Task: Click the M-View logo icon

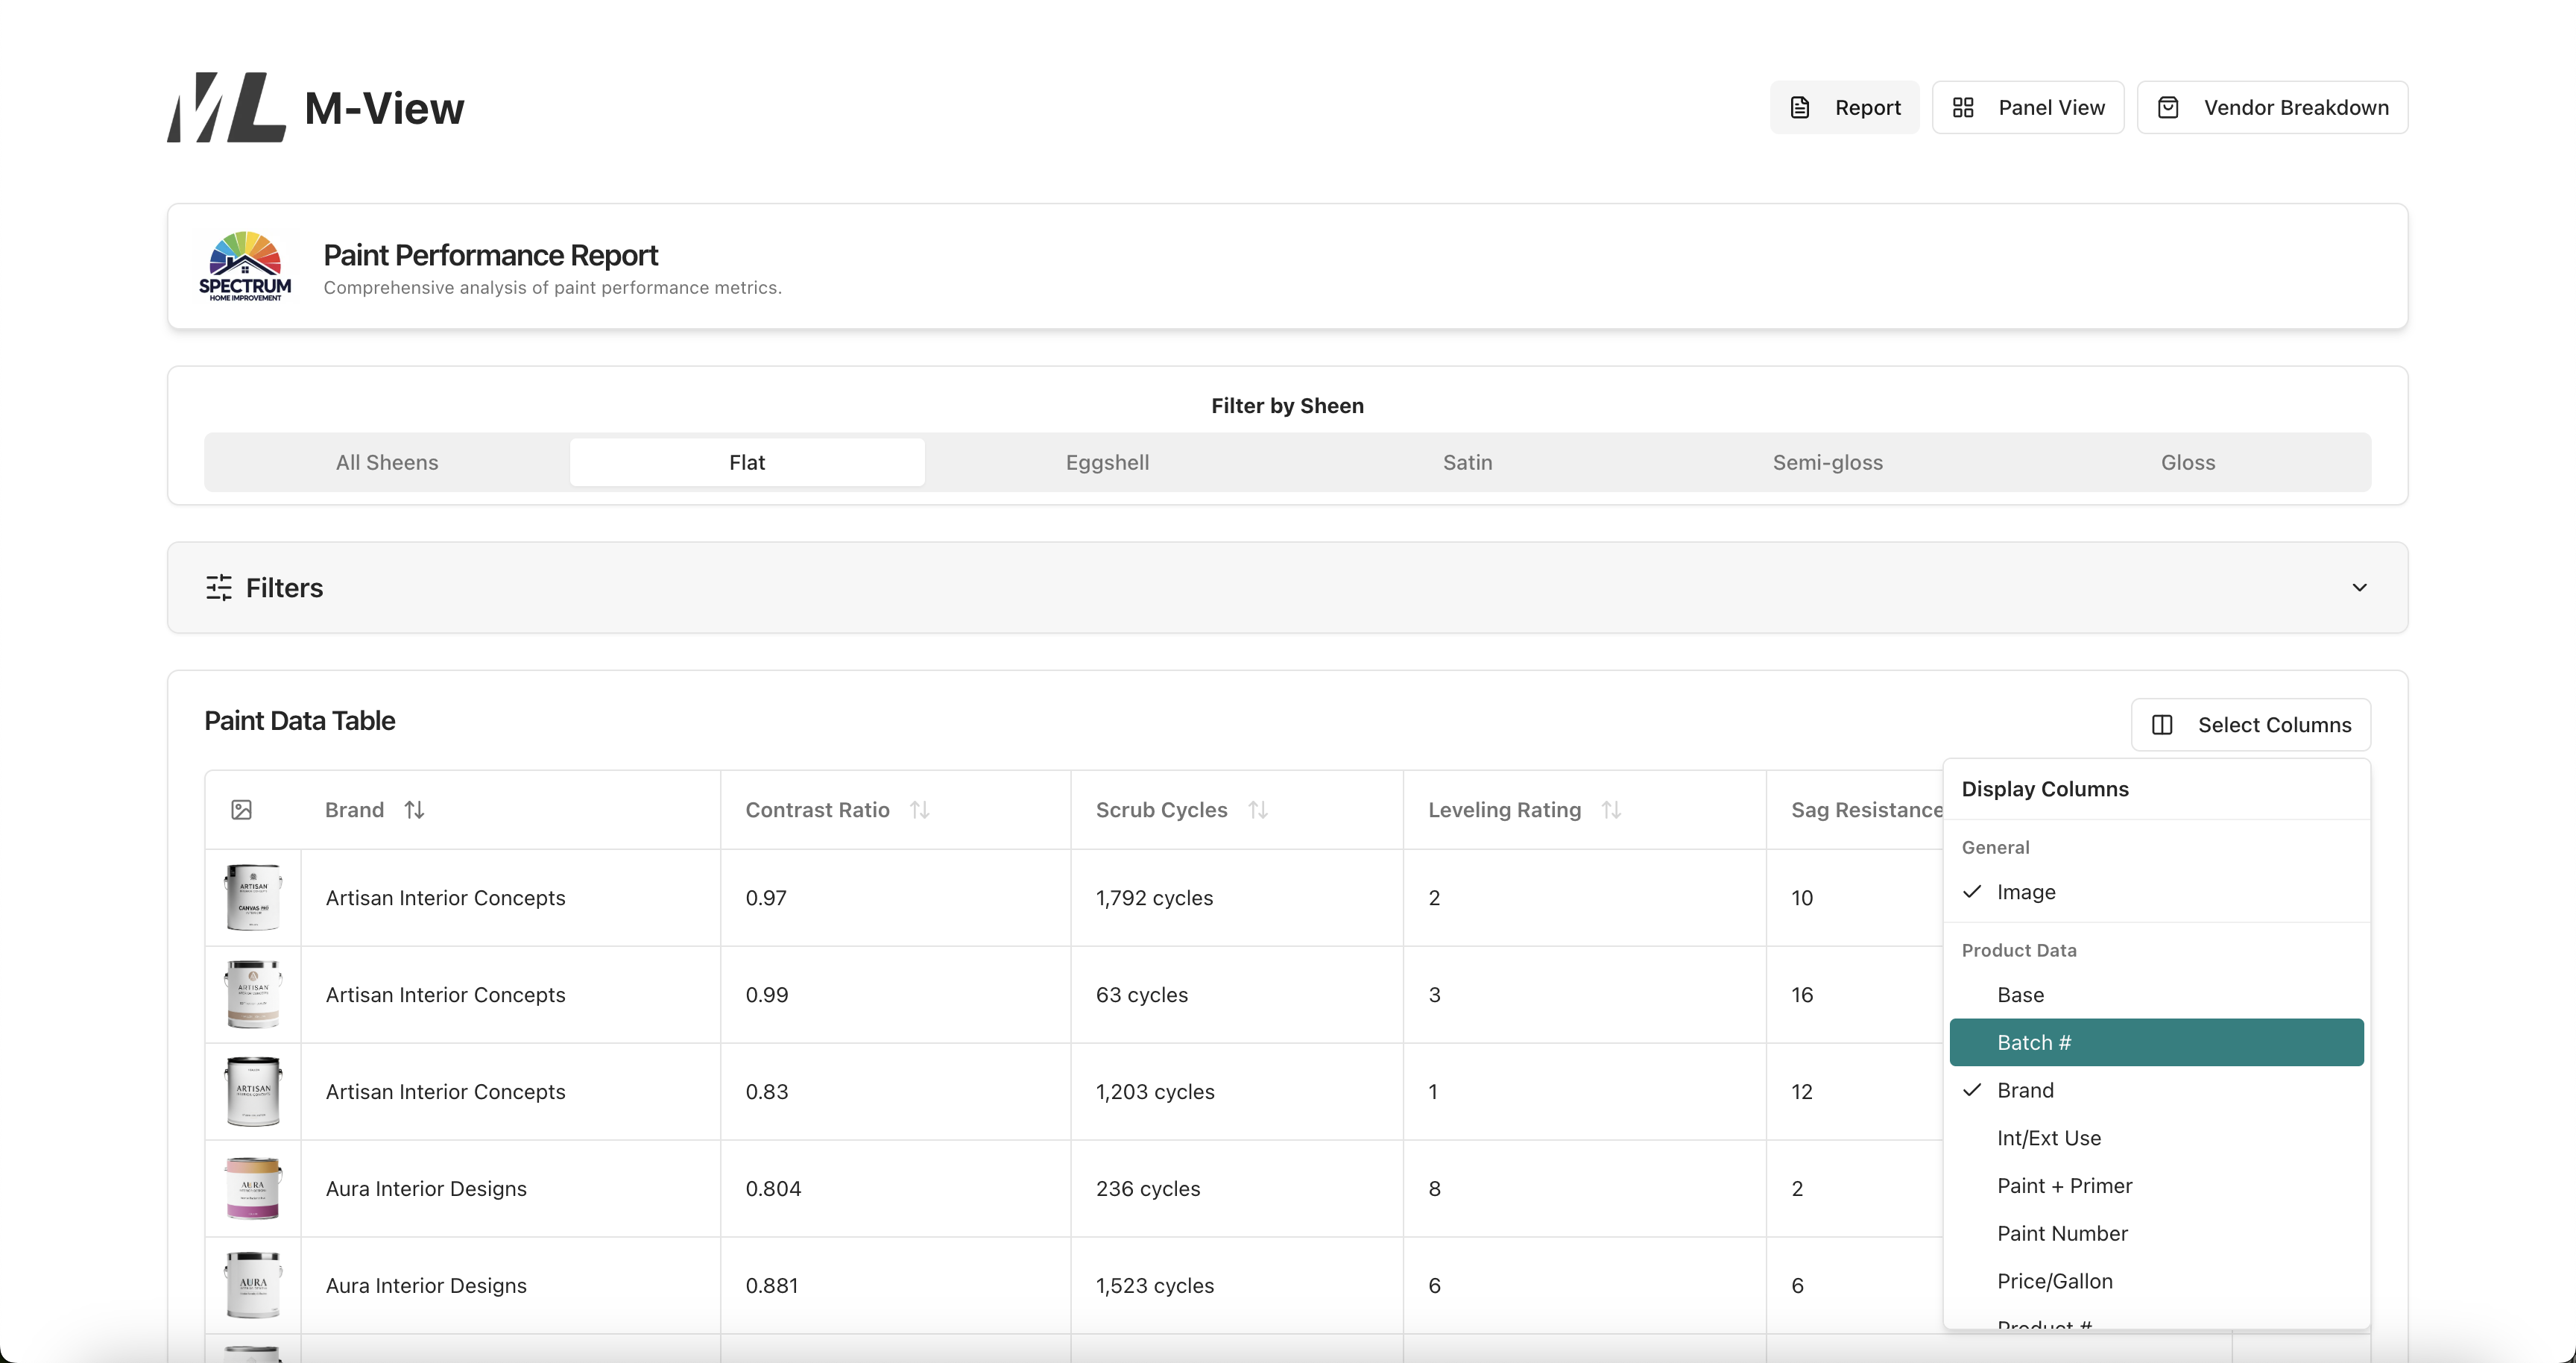Action: [226, 107]
